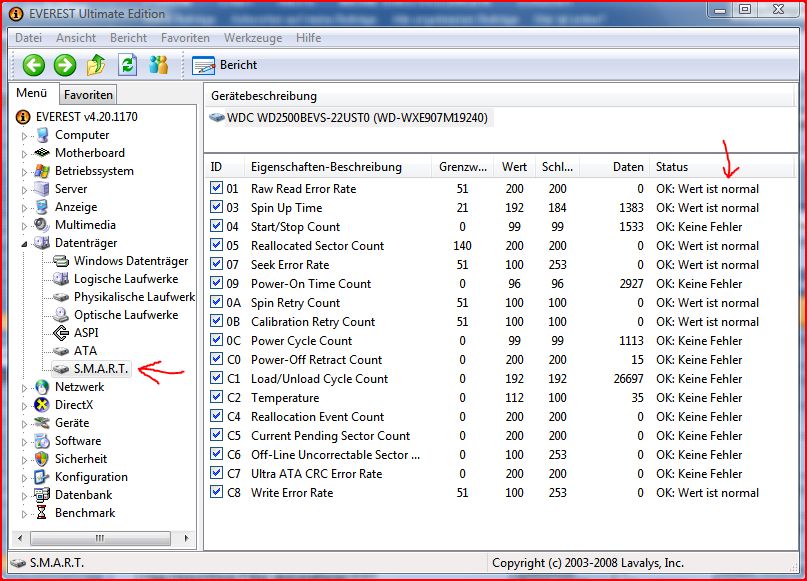Expand the Betriebssystem tree node

[24, 172]
